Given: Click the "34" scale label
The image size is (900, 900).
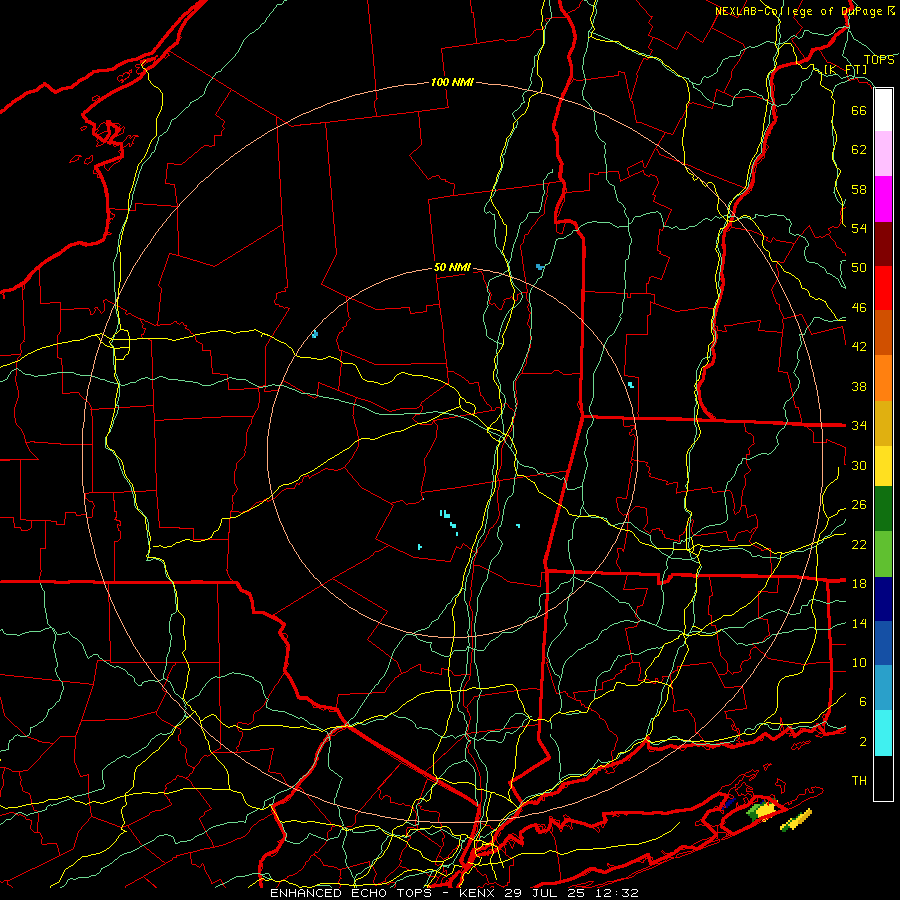Looking at the screenshot, I should (859, 425).
